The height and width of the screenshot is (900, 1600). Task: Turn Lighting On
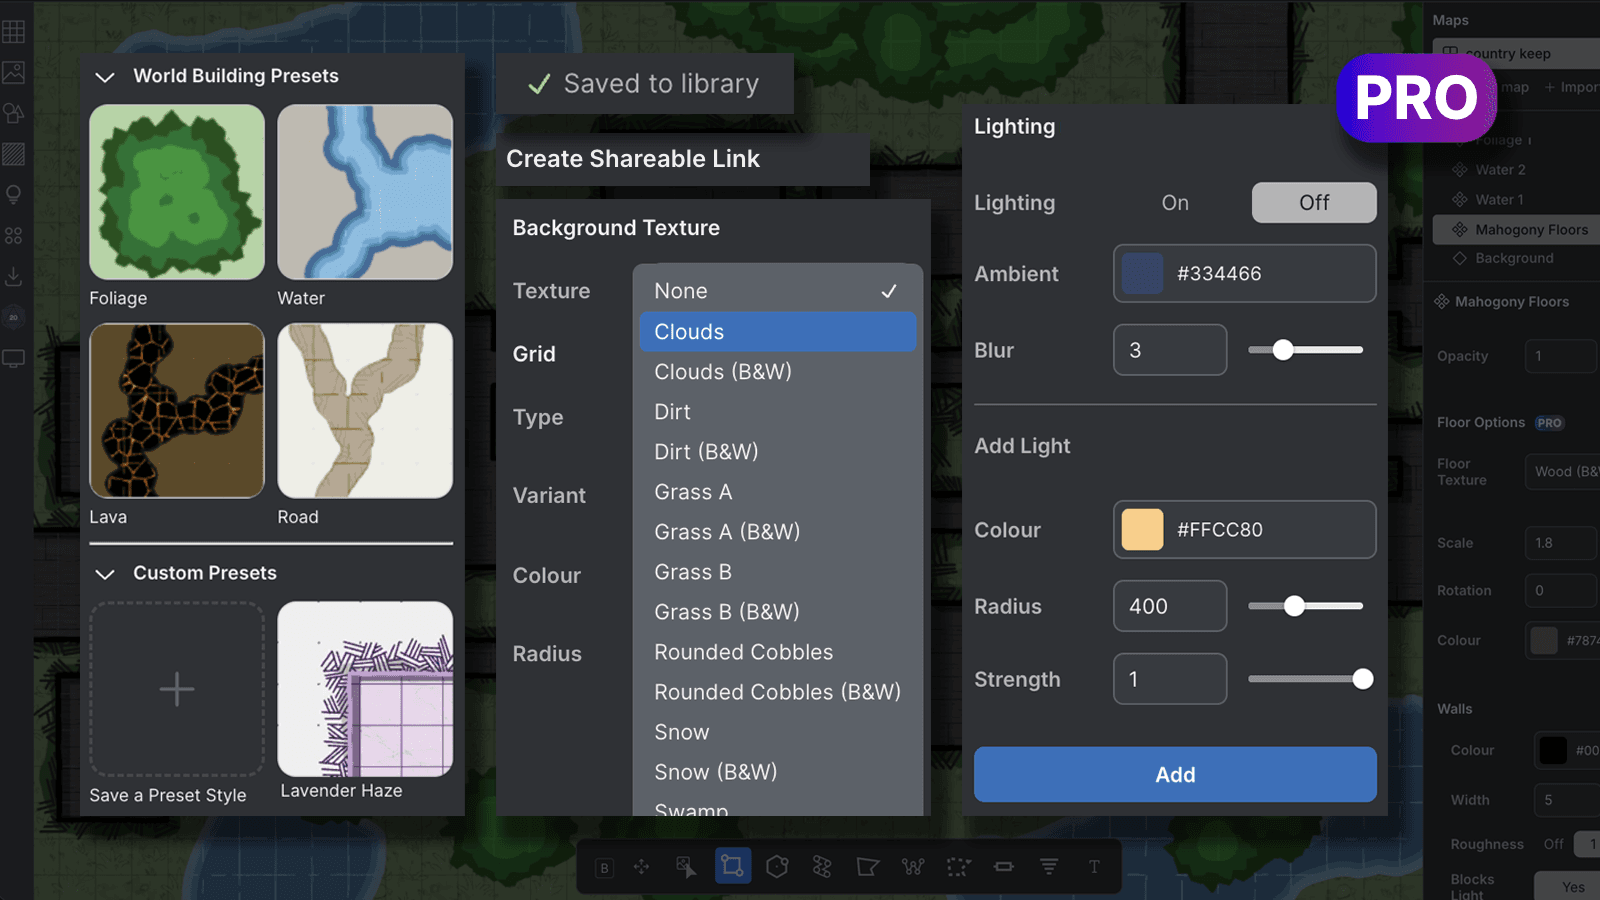coord(1175,203)
